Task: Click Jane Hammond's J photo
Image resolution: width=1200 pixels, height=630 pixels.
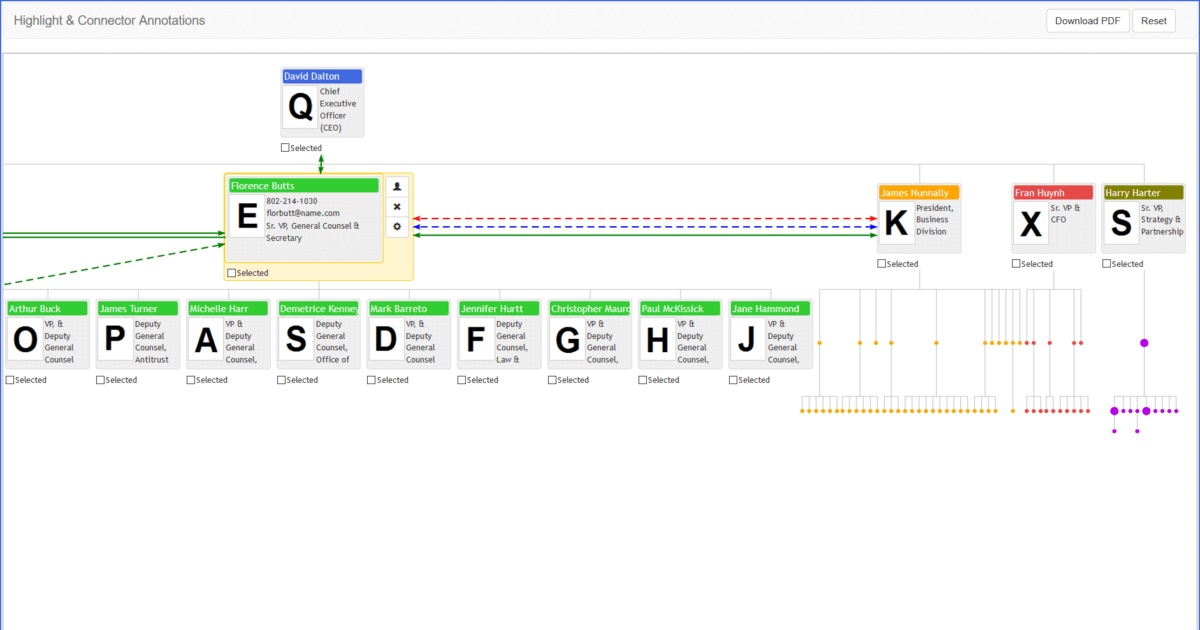Action: [747, 340]
